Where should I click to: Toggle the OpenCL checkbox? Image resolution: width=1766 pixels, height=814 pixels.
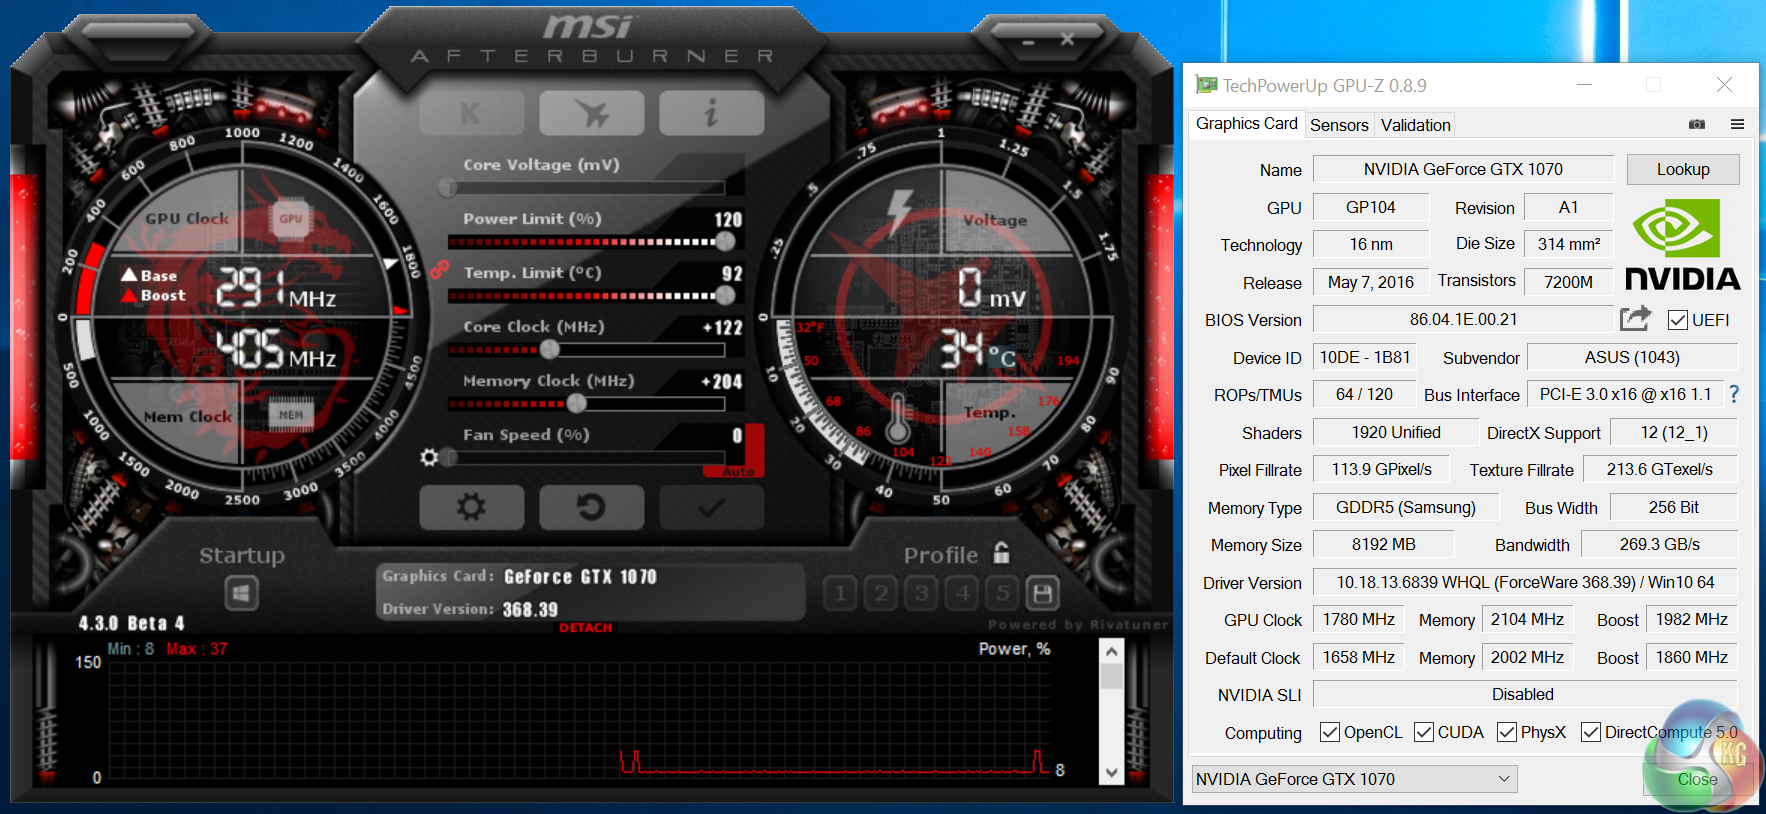point(1330,732)
